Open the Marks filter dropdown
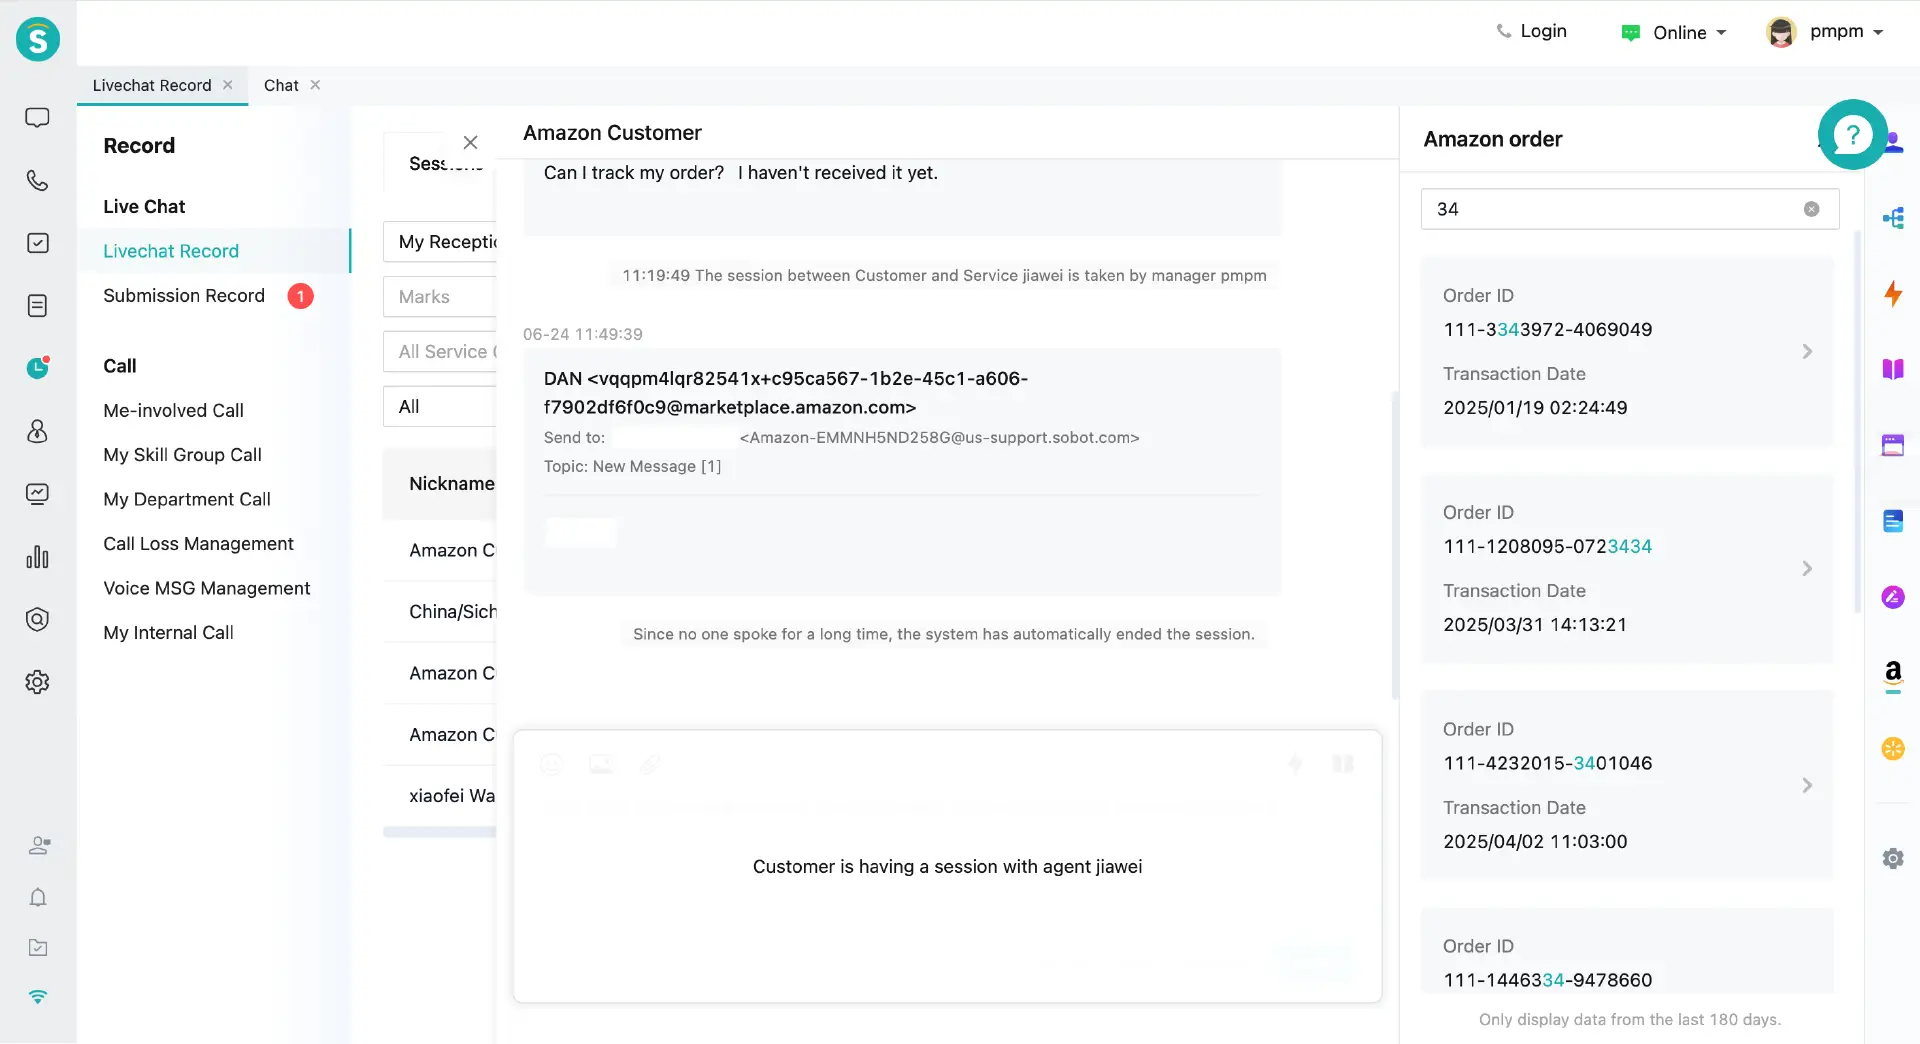 pos(440,297)
